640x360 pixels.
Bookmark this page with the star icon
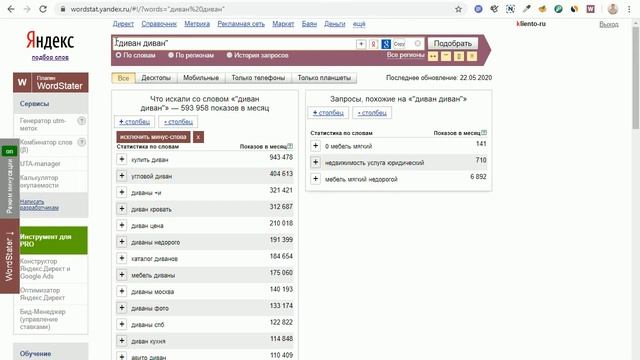tap(458, 9)
